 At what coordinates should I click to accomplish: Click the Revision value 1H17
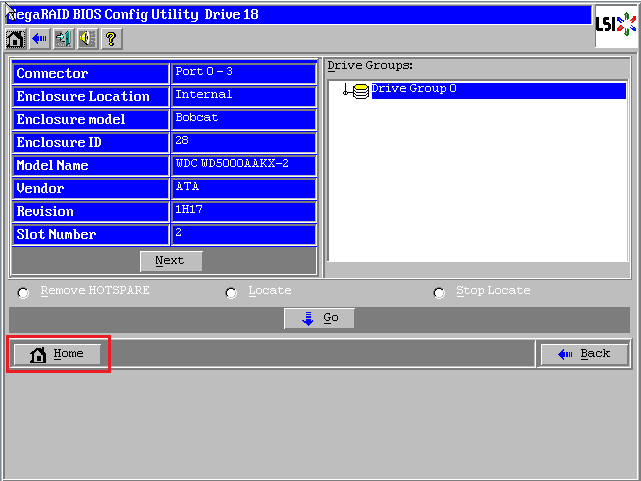[x=244, y=211]
